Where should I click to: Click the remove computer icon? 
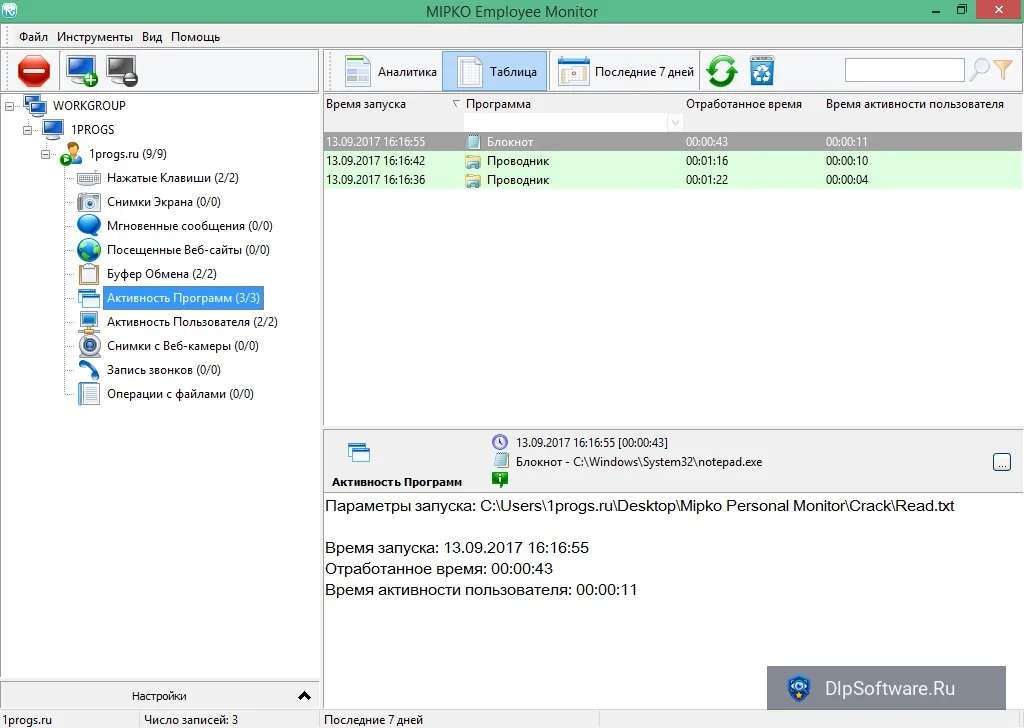pyautogui.click(x=121, y=71)
